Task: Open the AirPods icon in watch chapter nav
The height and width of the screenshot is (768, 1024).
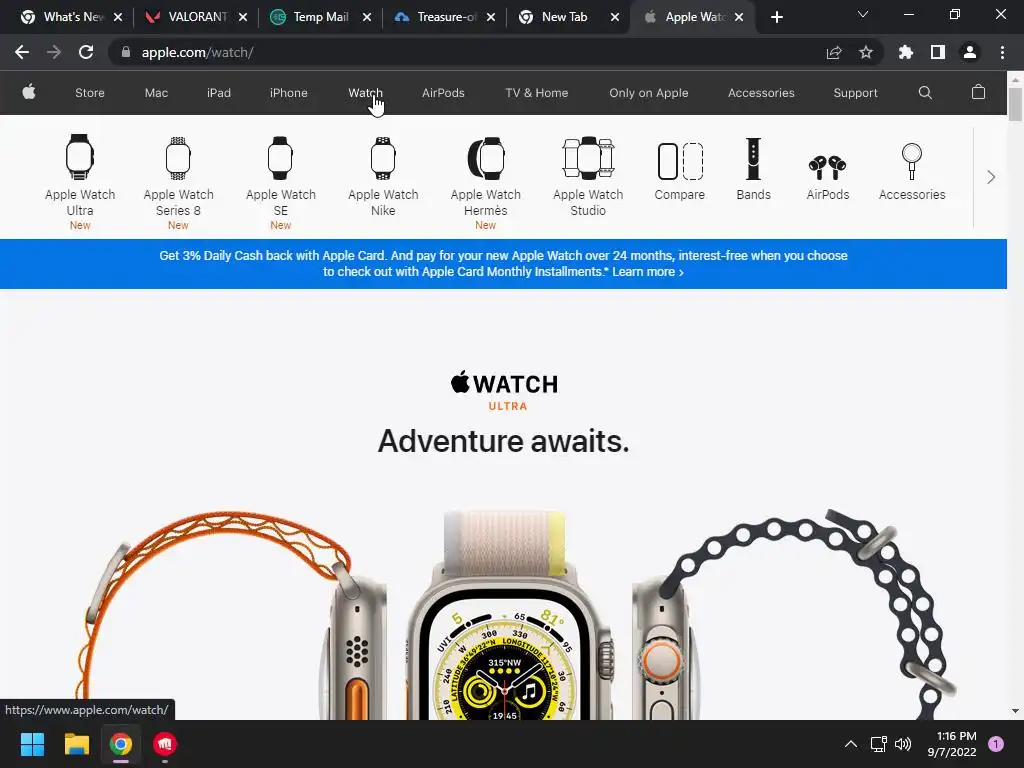Action: click(827, 167)
